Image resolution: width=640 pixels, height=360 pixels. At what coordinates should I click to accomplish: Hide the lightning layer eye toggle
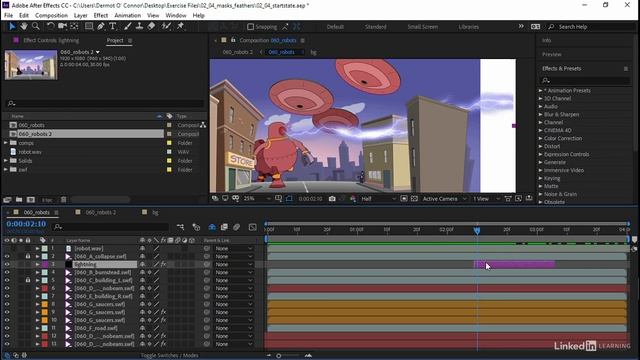pos(7,264)
